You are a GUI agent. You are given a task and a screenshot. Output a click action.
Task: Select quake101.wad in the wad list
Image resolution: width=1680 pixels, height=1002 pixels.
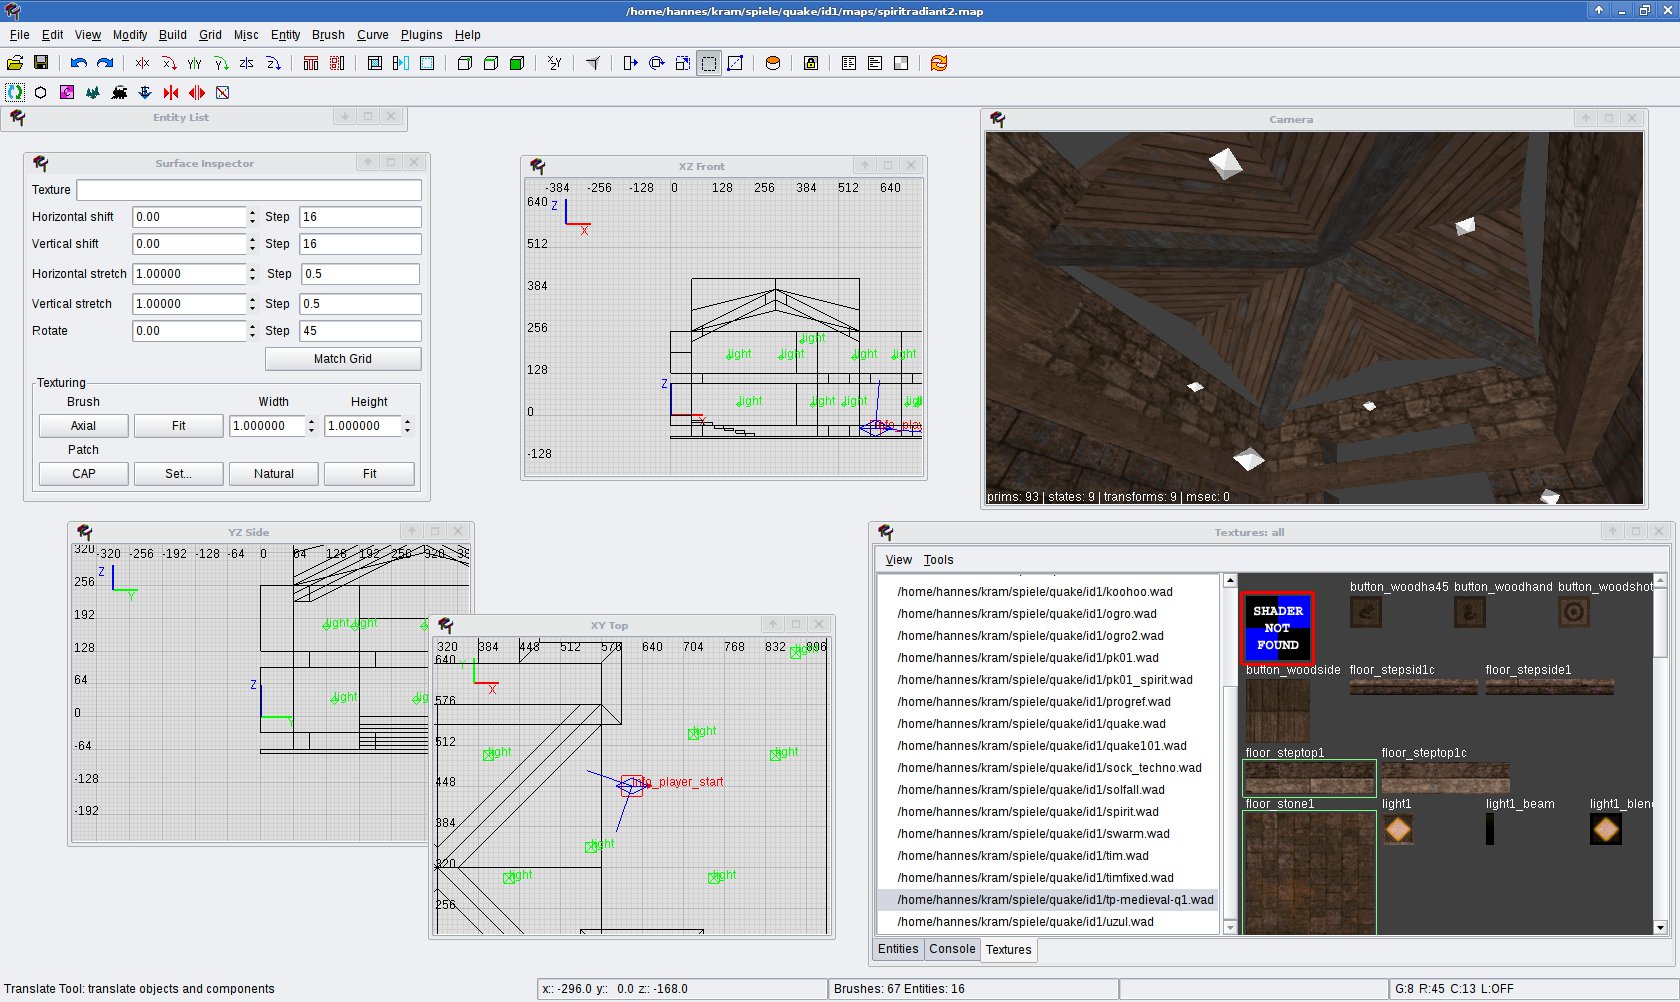[1047, 746]
